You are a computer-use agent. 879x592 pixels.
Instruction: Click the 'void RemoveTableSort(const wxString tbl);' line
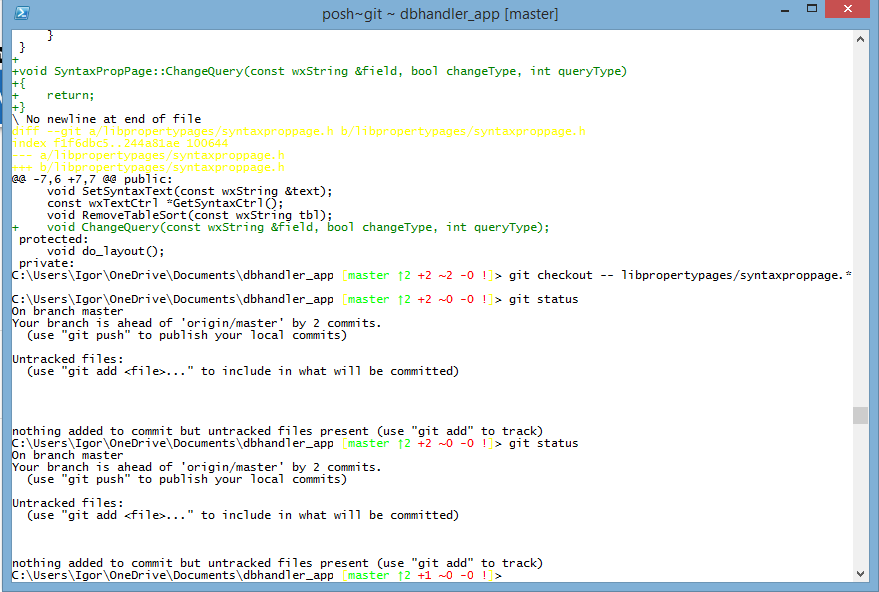[189, 215]
